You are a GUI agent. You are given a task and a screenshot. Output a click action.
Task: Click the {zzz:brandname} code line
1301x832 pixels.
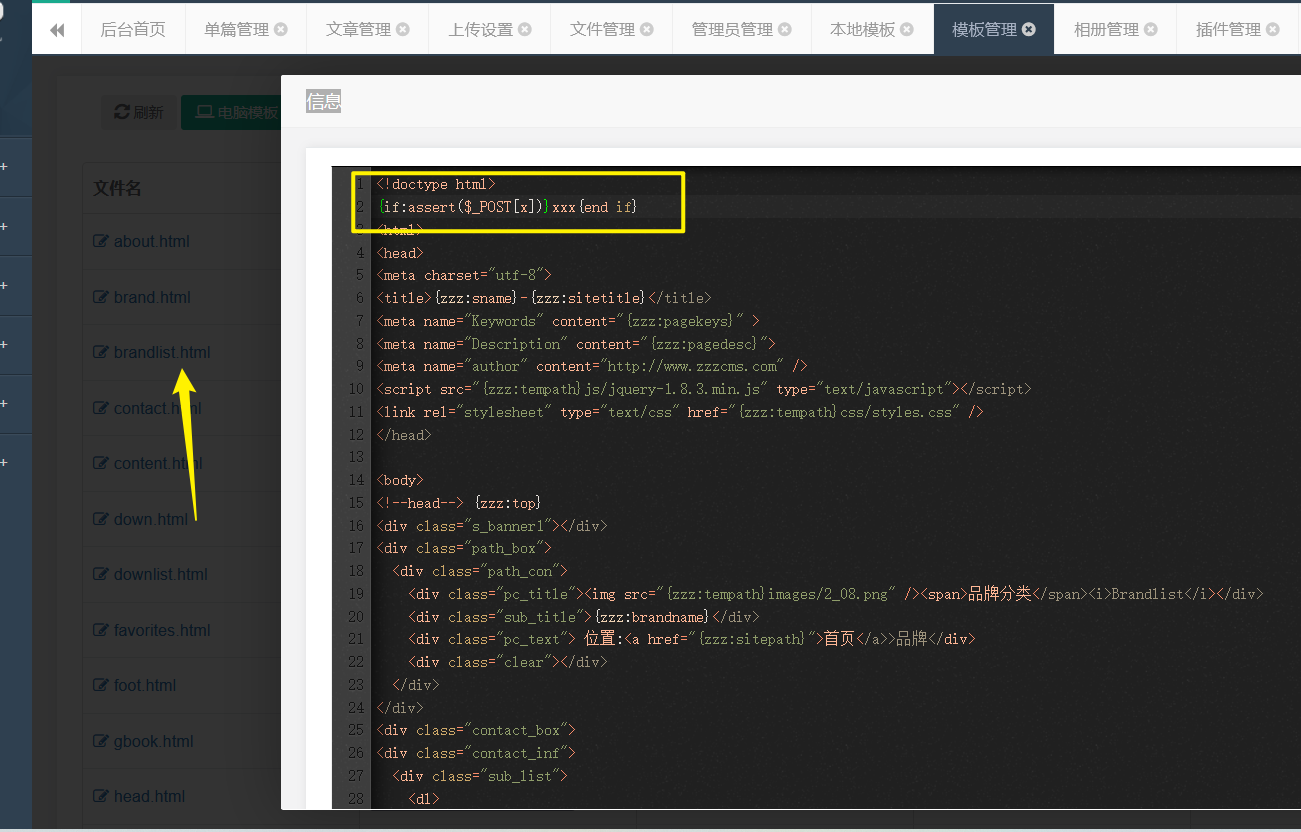[584, 617]
